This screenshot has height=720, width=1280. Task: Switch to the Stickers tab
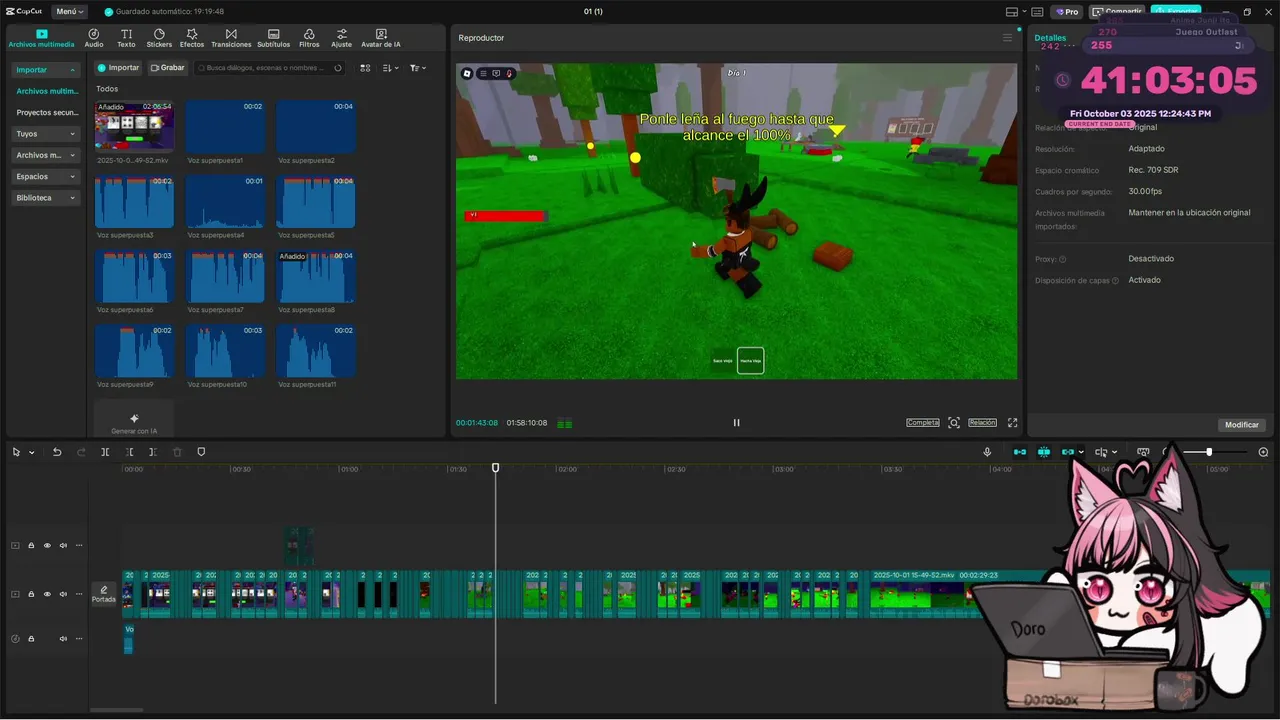(159, 38)
